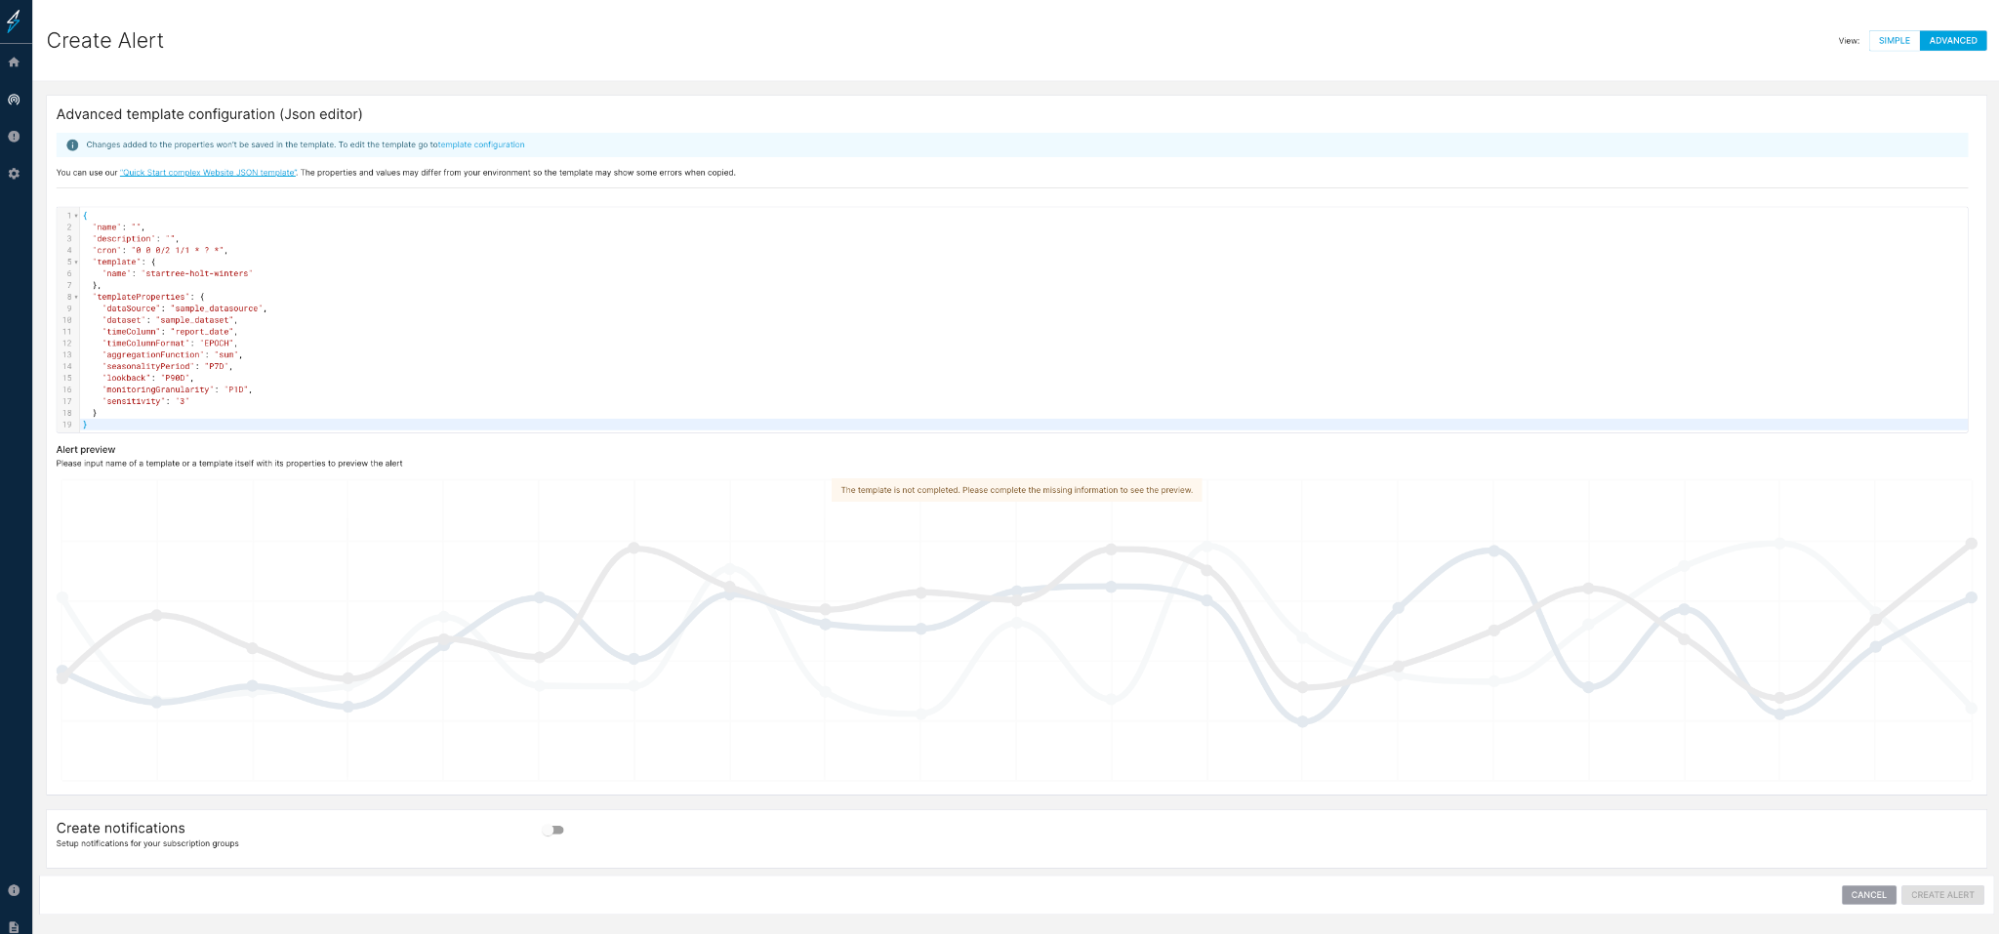The height and width of the screenshot is (935, 1999).
Task: Enable the Create notifications switch
Action: 553,830
